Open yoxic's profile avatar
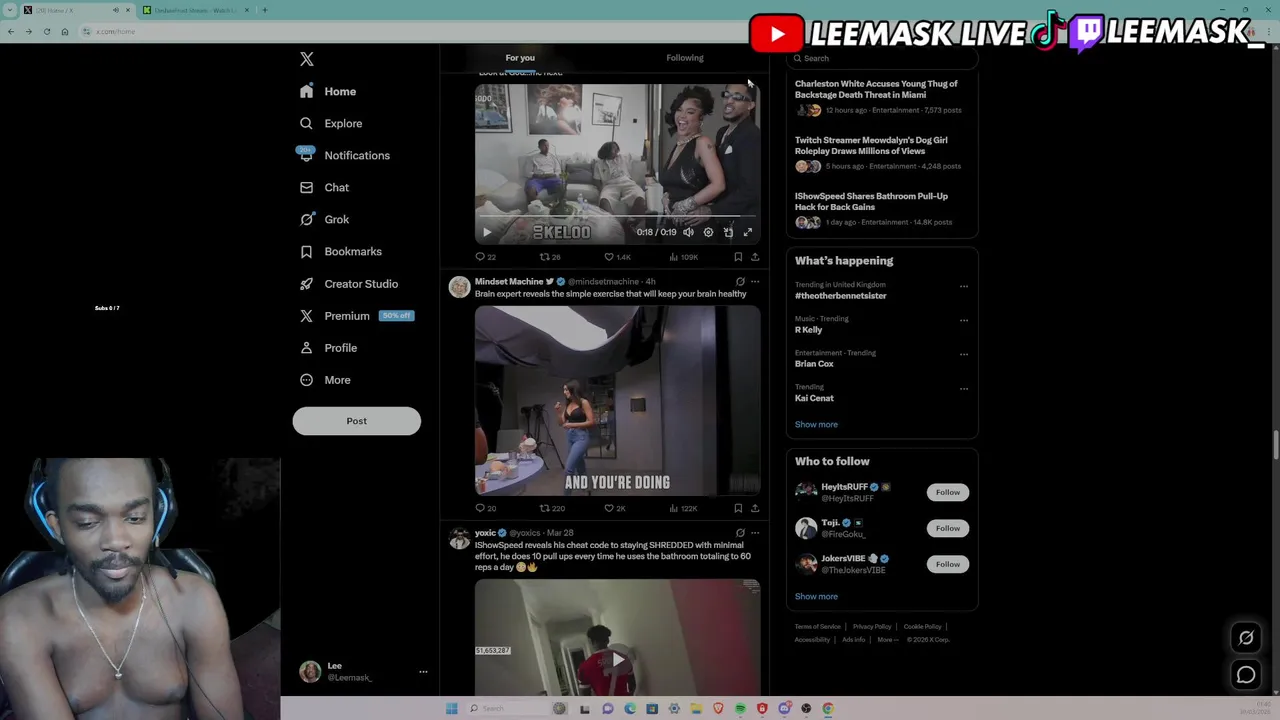 pyautogui.click(x=459, y=540)
